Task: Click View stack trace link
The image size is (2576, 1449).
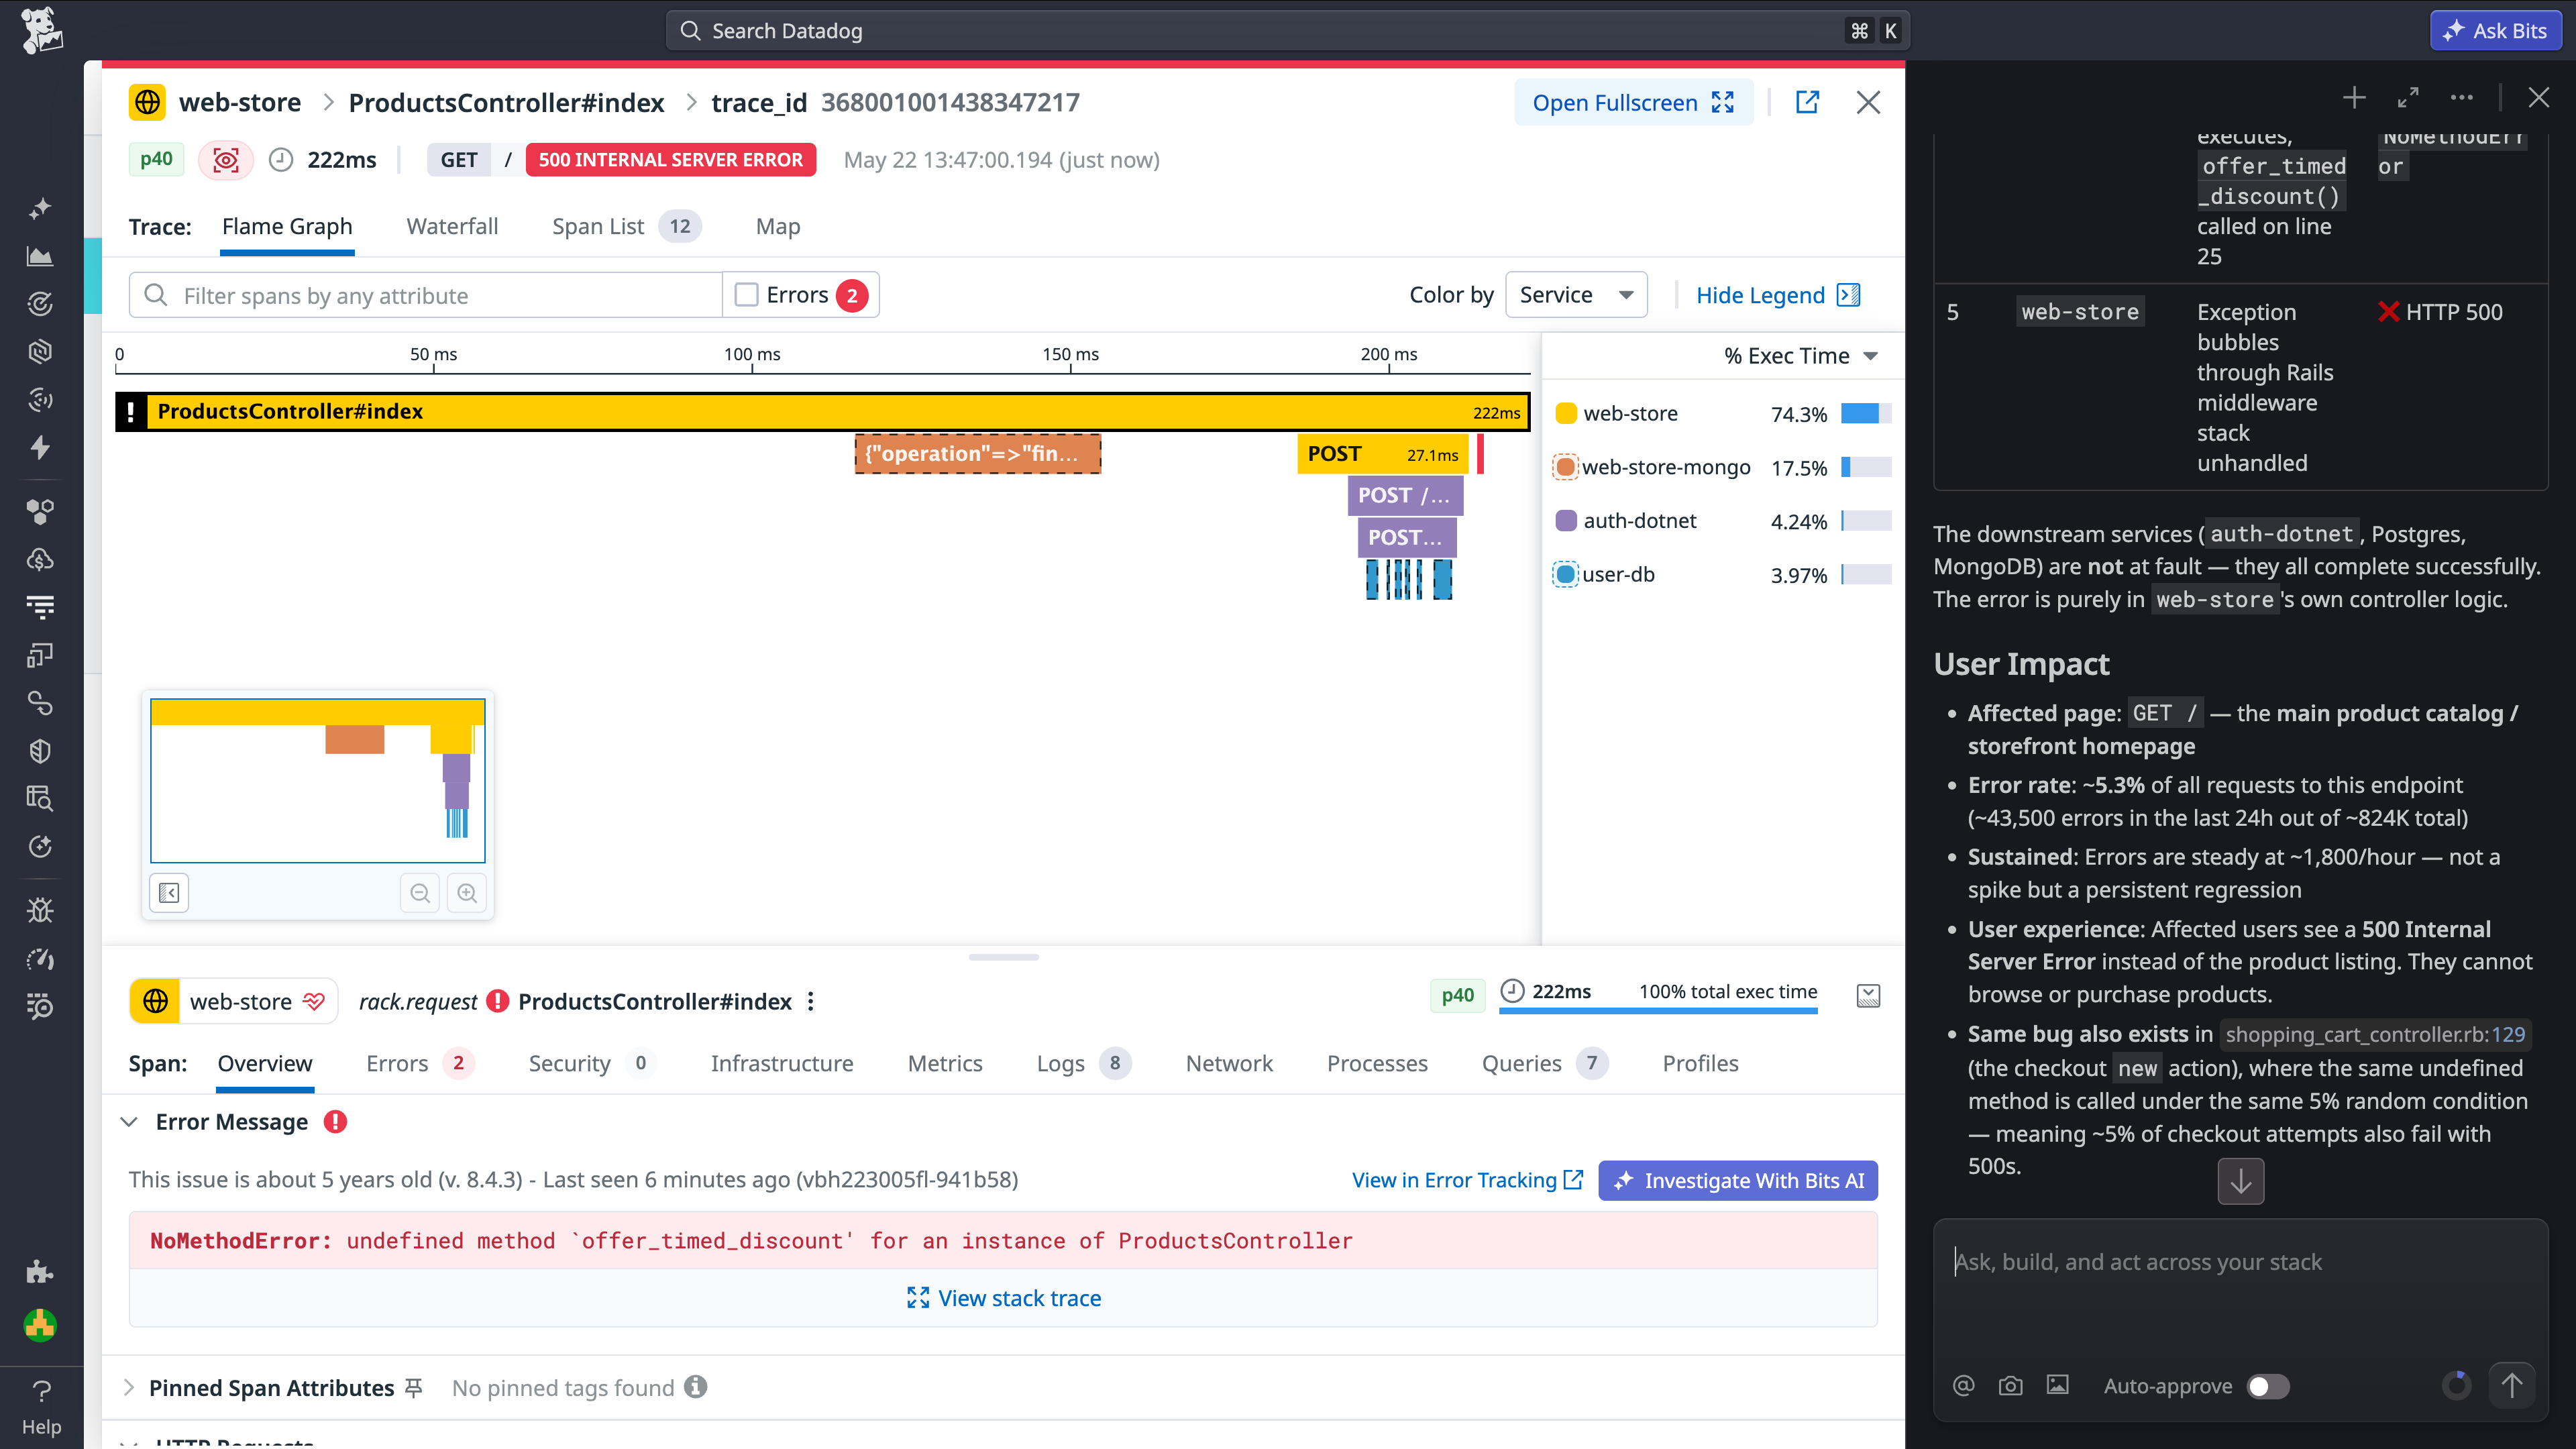Action: coord(1003,1298)
